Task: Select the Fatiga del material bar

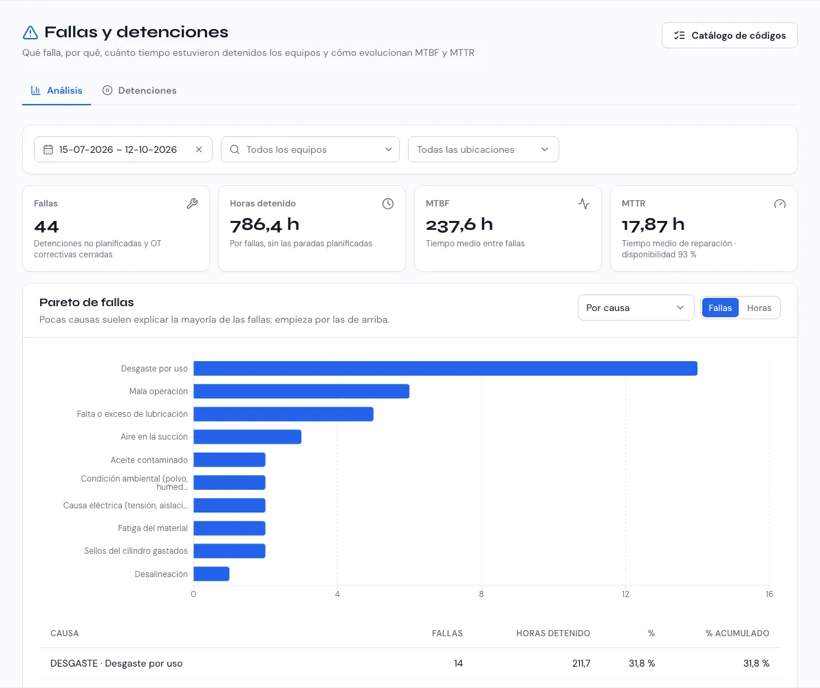Action: (x=229, y=528)
